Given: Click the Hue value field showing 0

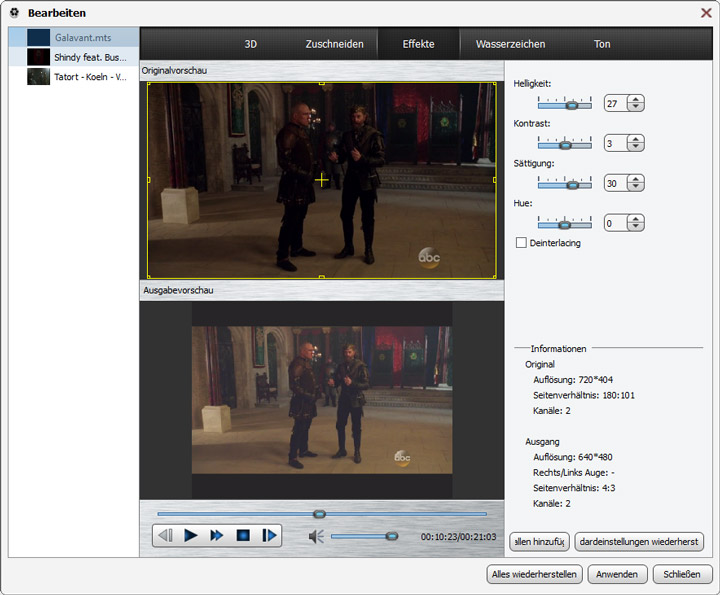Looking at the screenshot, I should tap(616, 223).
